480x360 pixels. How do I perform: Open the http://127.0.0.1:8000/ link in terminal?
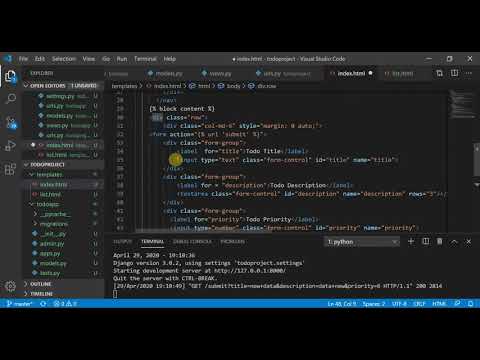(x=250, y=271)
